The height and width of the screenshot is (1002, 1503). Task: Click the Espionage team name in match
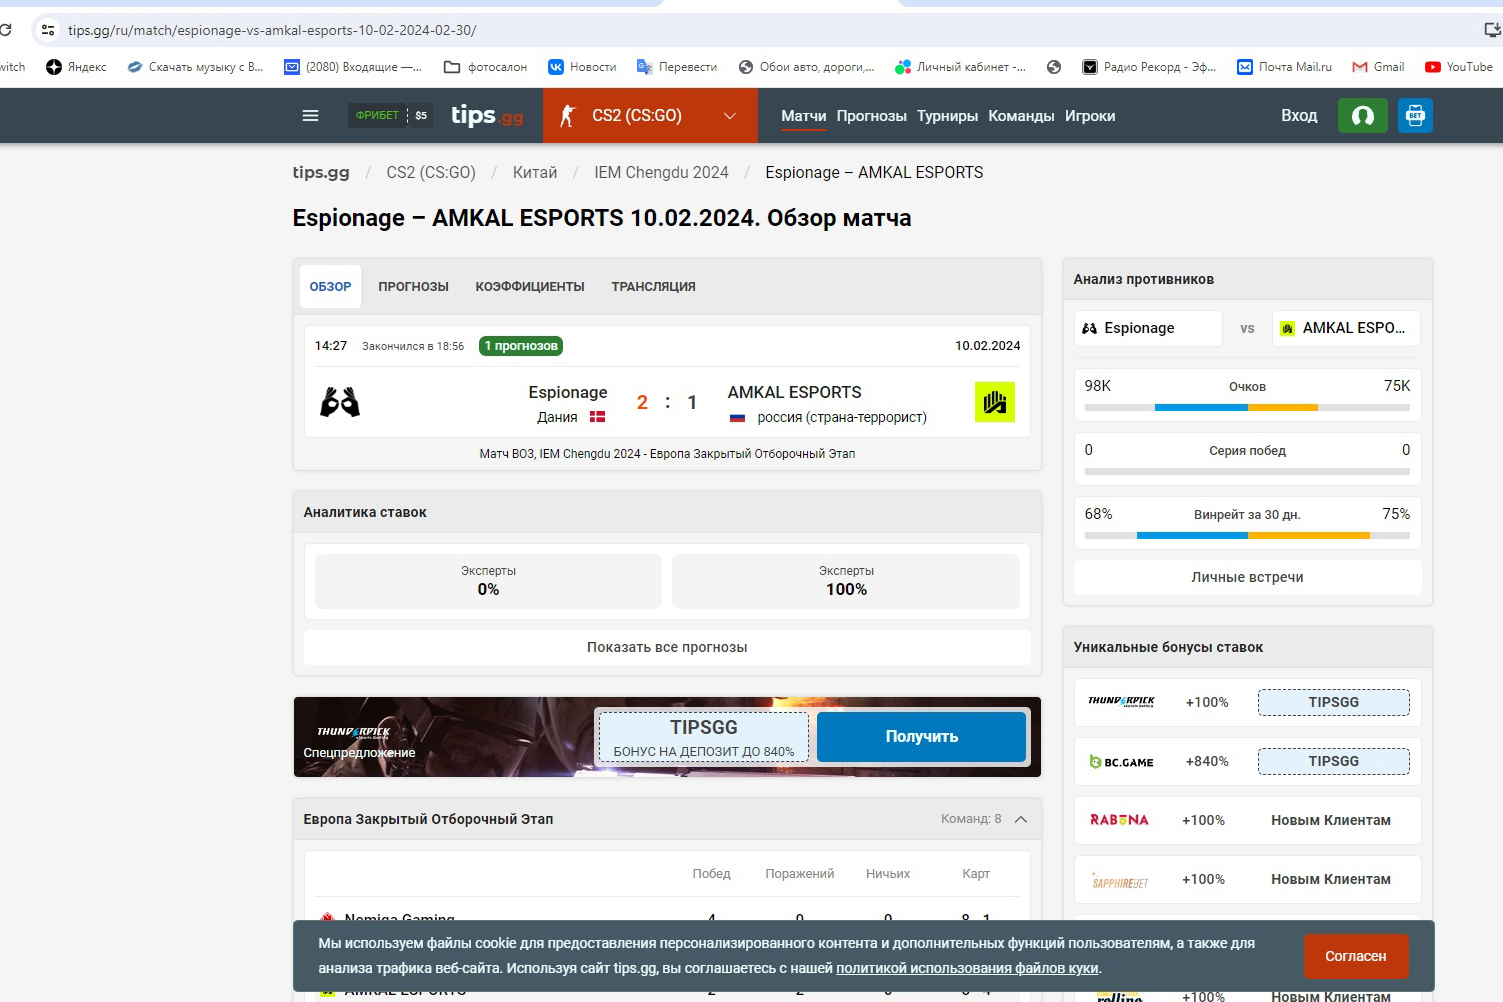[568, 392]
